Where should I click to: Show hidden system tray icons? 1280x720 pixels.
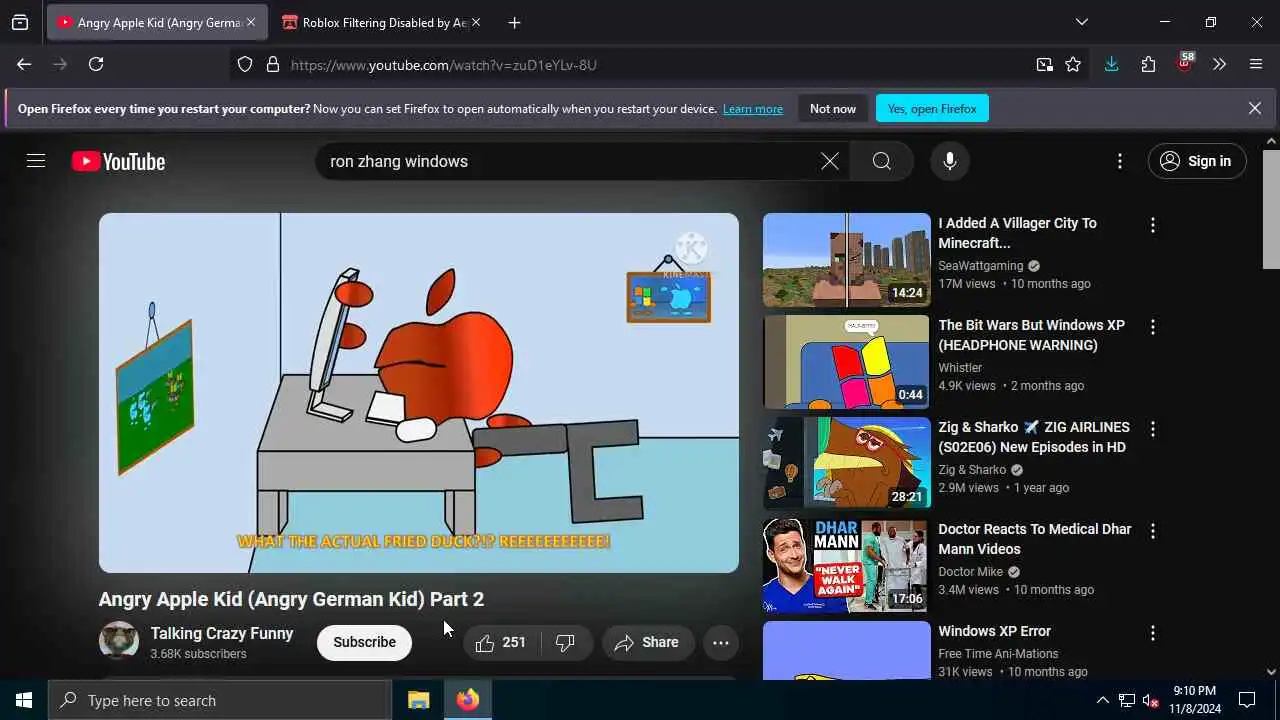click(1102, 700)
